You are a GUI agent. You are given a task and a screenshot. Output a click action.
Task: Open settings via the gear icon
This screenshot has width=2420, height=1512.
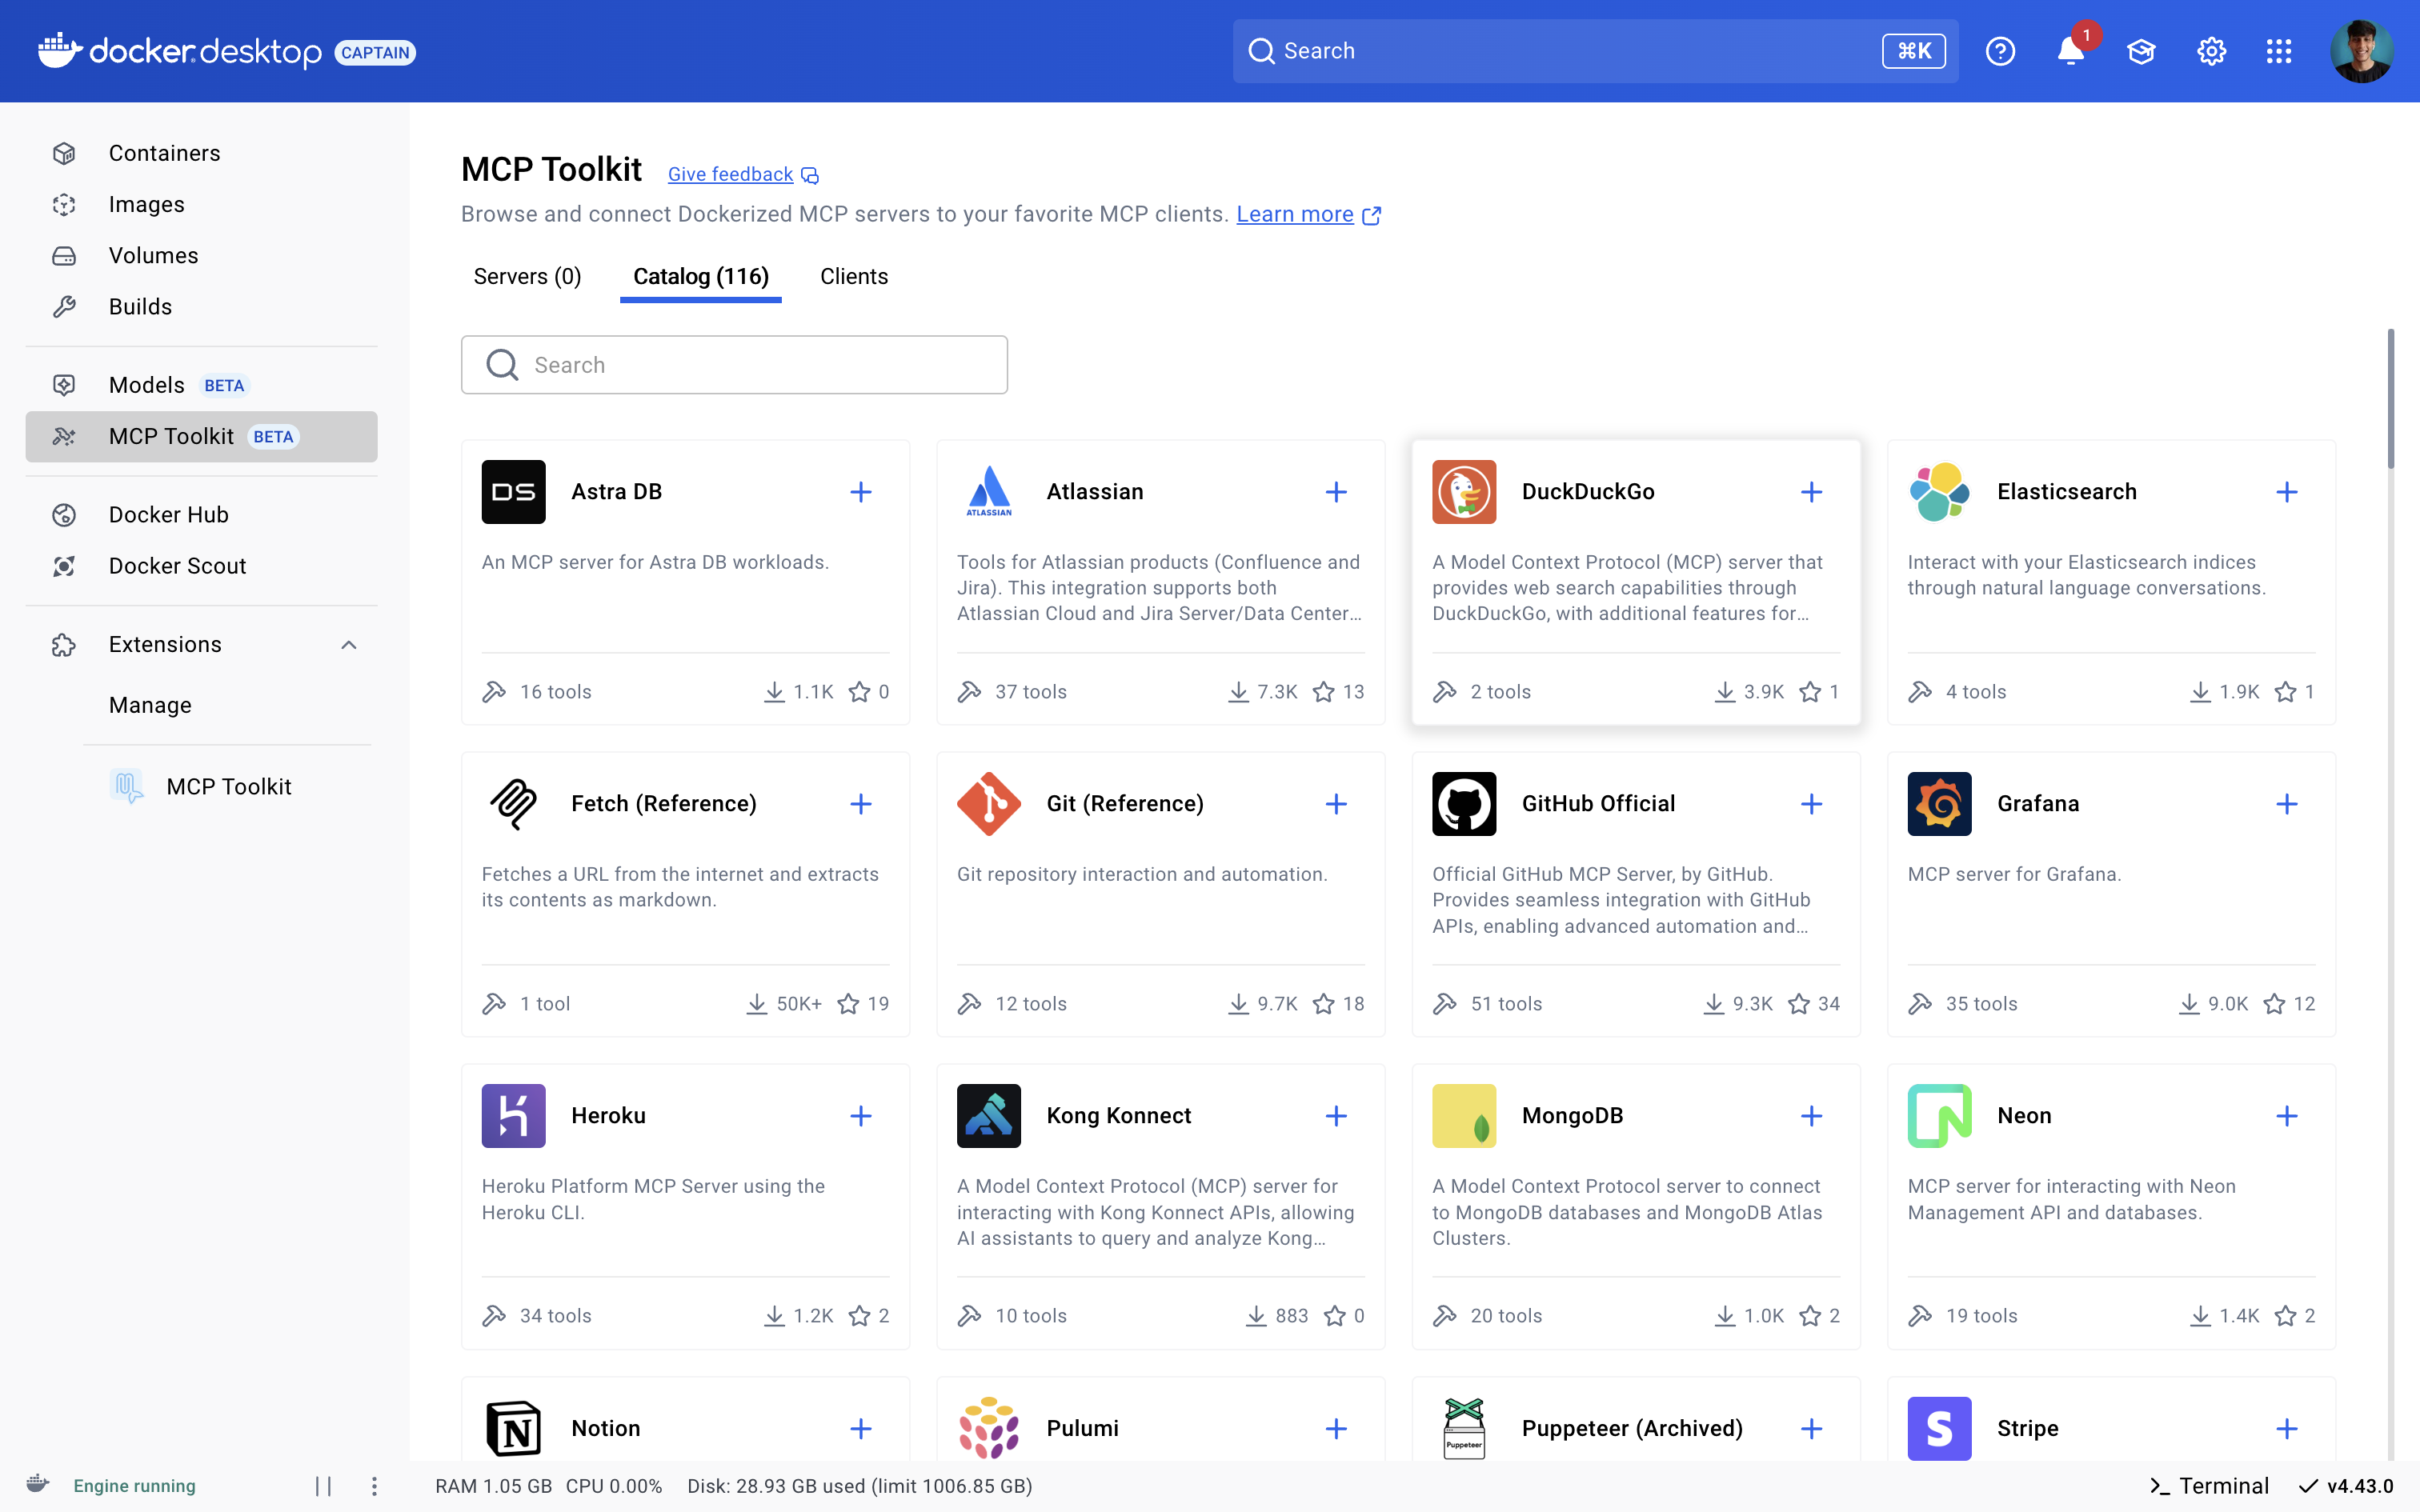pyautogui.click(x=2211, y=51)
